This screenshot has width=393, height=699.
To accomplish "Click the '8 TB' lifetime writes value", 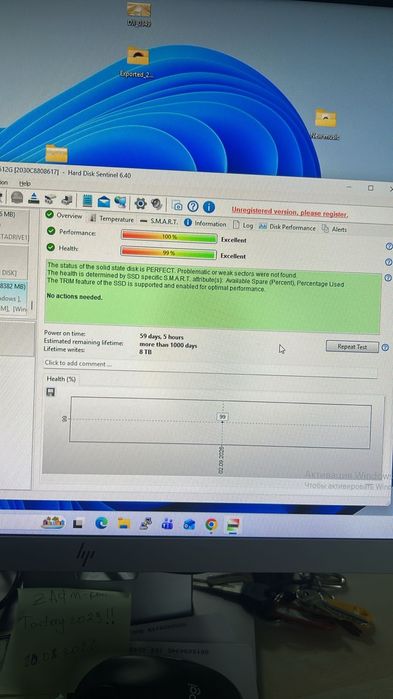I will (145, 352).
